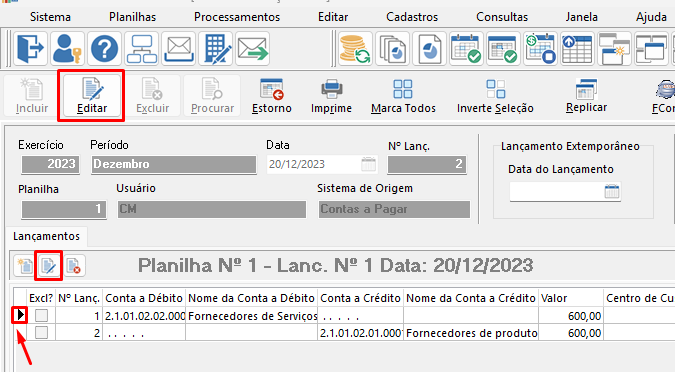Click the Período field showing Dezembro
This screenshot has height=372, width=675.
pyautogui.click(x=173, y=164)
